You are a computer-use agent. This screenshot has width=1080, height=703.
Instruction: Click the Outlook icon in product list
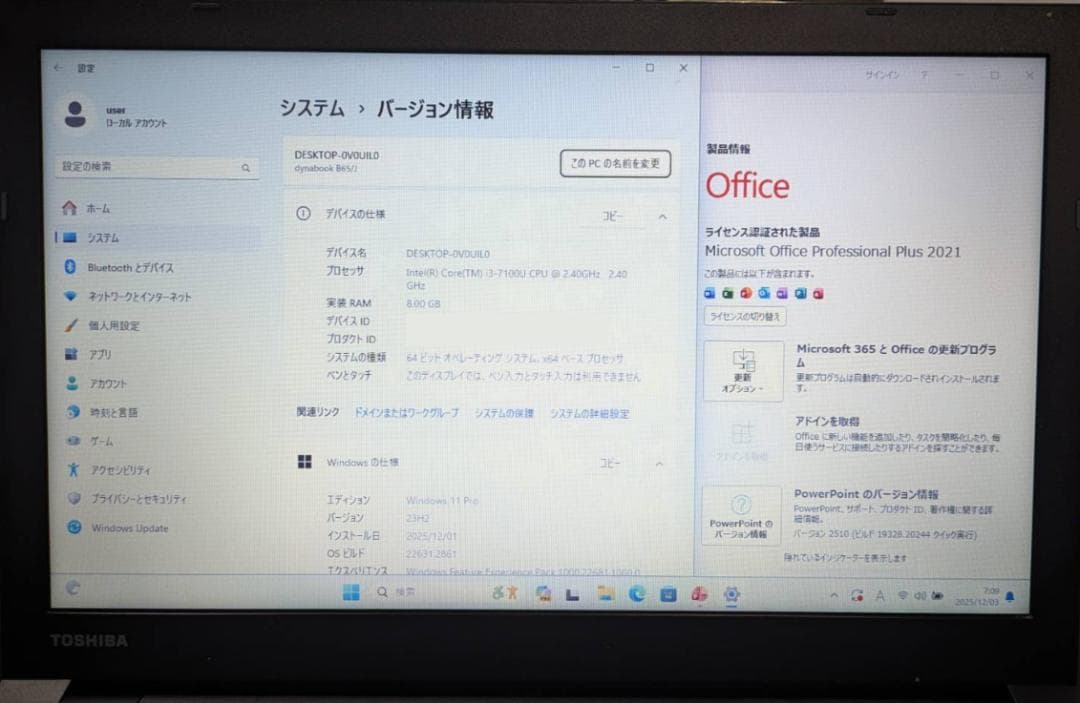(765, 293)
